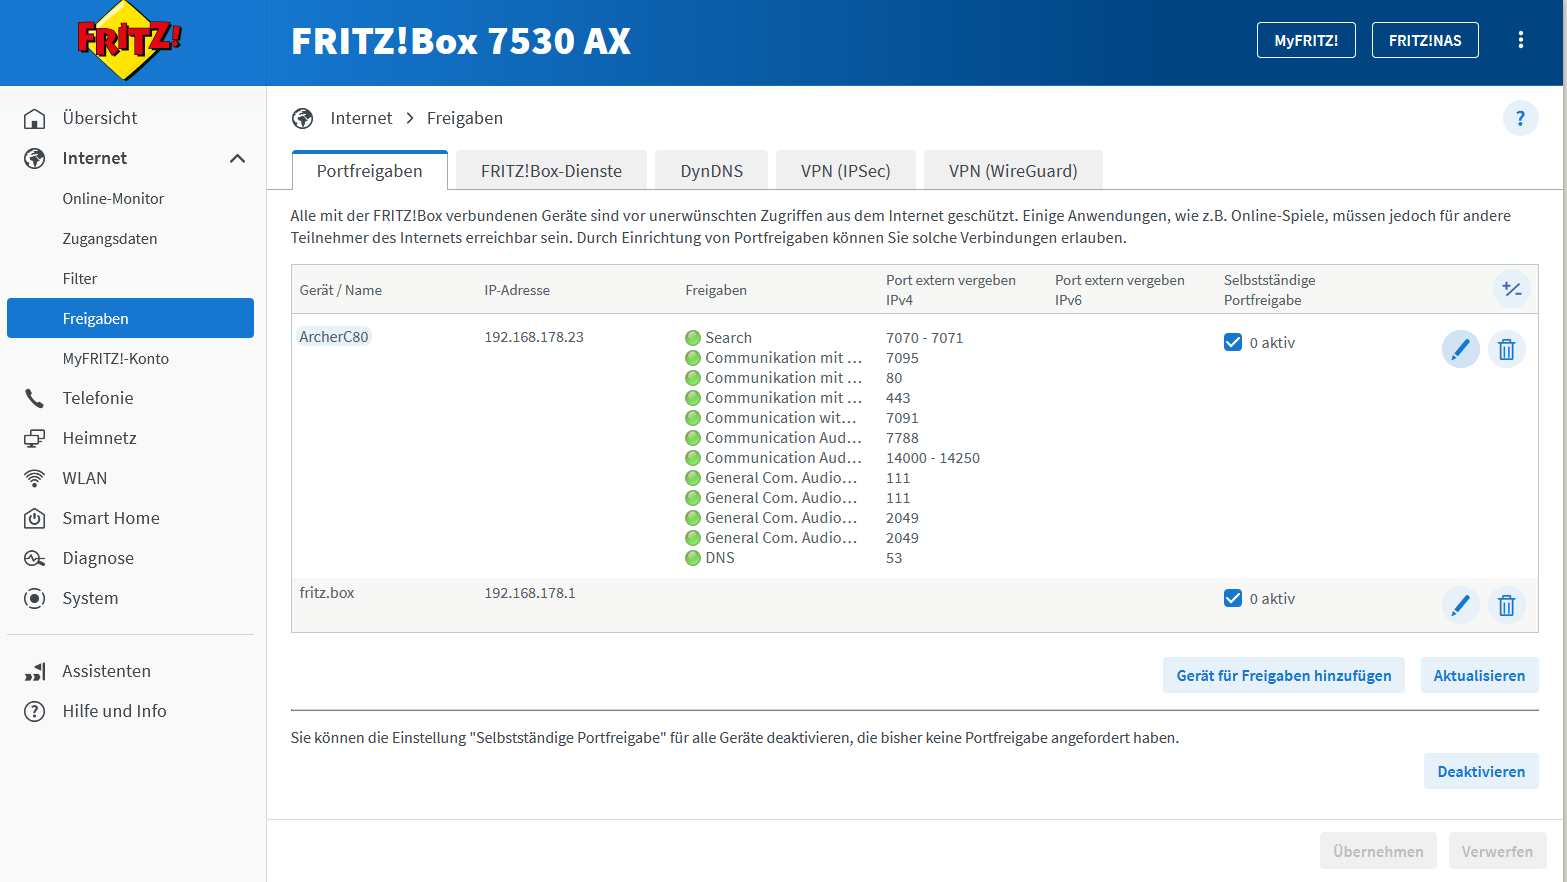1567x882 pixels.
Task: Open the DynDNS tab
Action: tap(711, 171)
